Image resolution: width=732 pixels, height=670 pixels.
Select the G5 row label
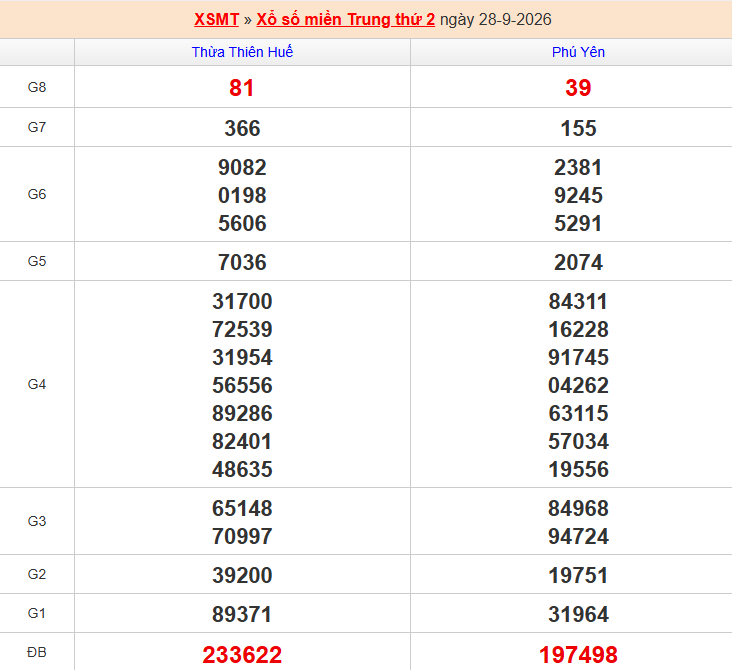point(37,261)
